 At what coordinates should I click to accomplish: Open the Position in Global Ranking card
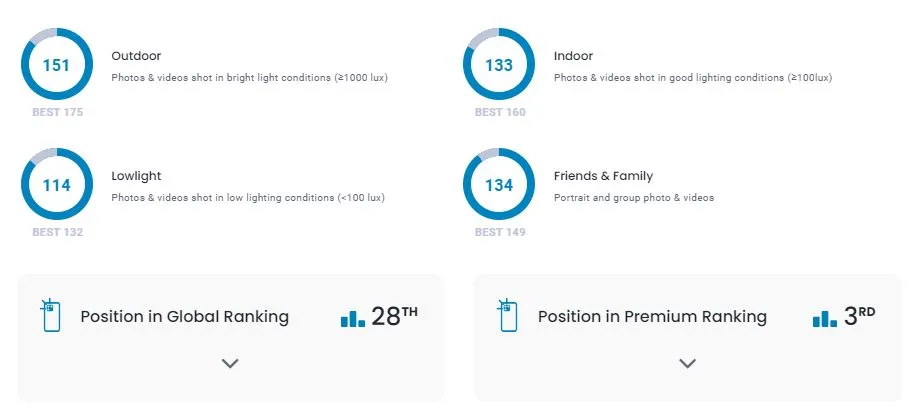231,338
